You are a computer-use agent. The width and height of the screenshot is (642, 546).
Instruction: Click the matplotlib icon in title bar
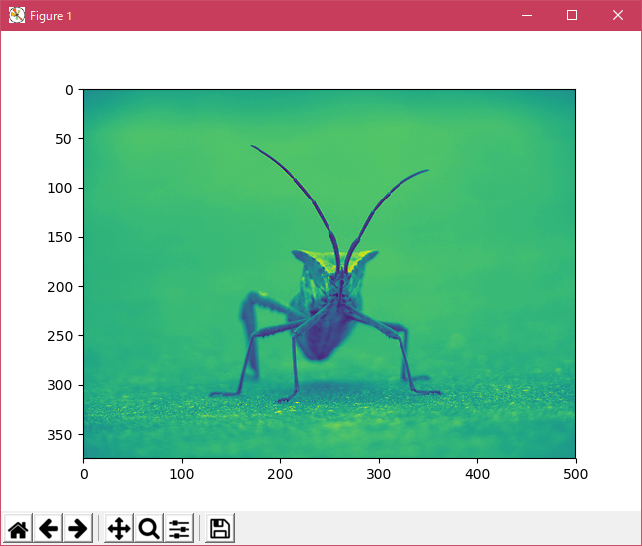(x=17, y=16)
